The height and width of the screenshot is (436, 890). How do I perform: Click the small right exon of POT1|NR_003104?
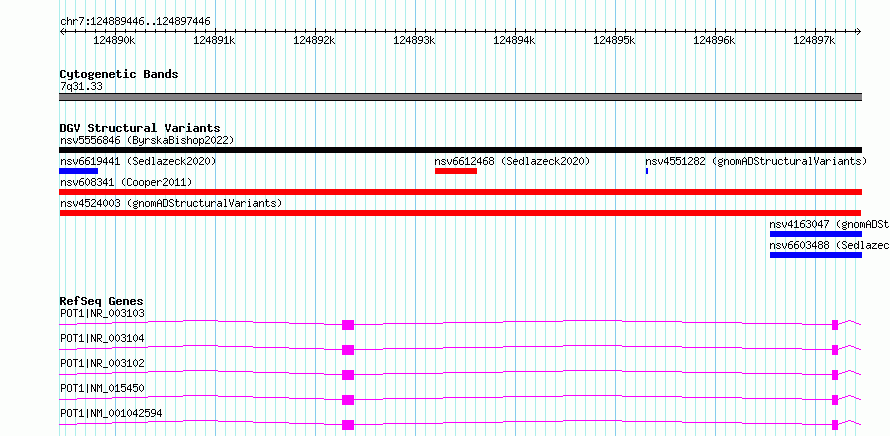[x=835, y=350]
